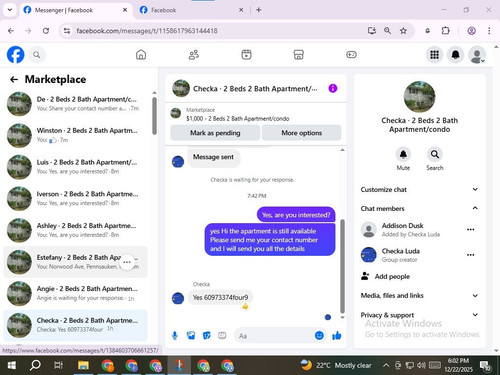Attach a photo file icon
Image resolution: width=500 pixels, height=375 pixels.
pos(191,335)
